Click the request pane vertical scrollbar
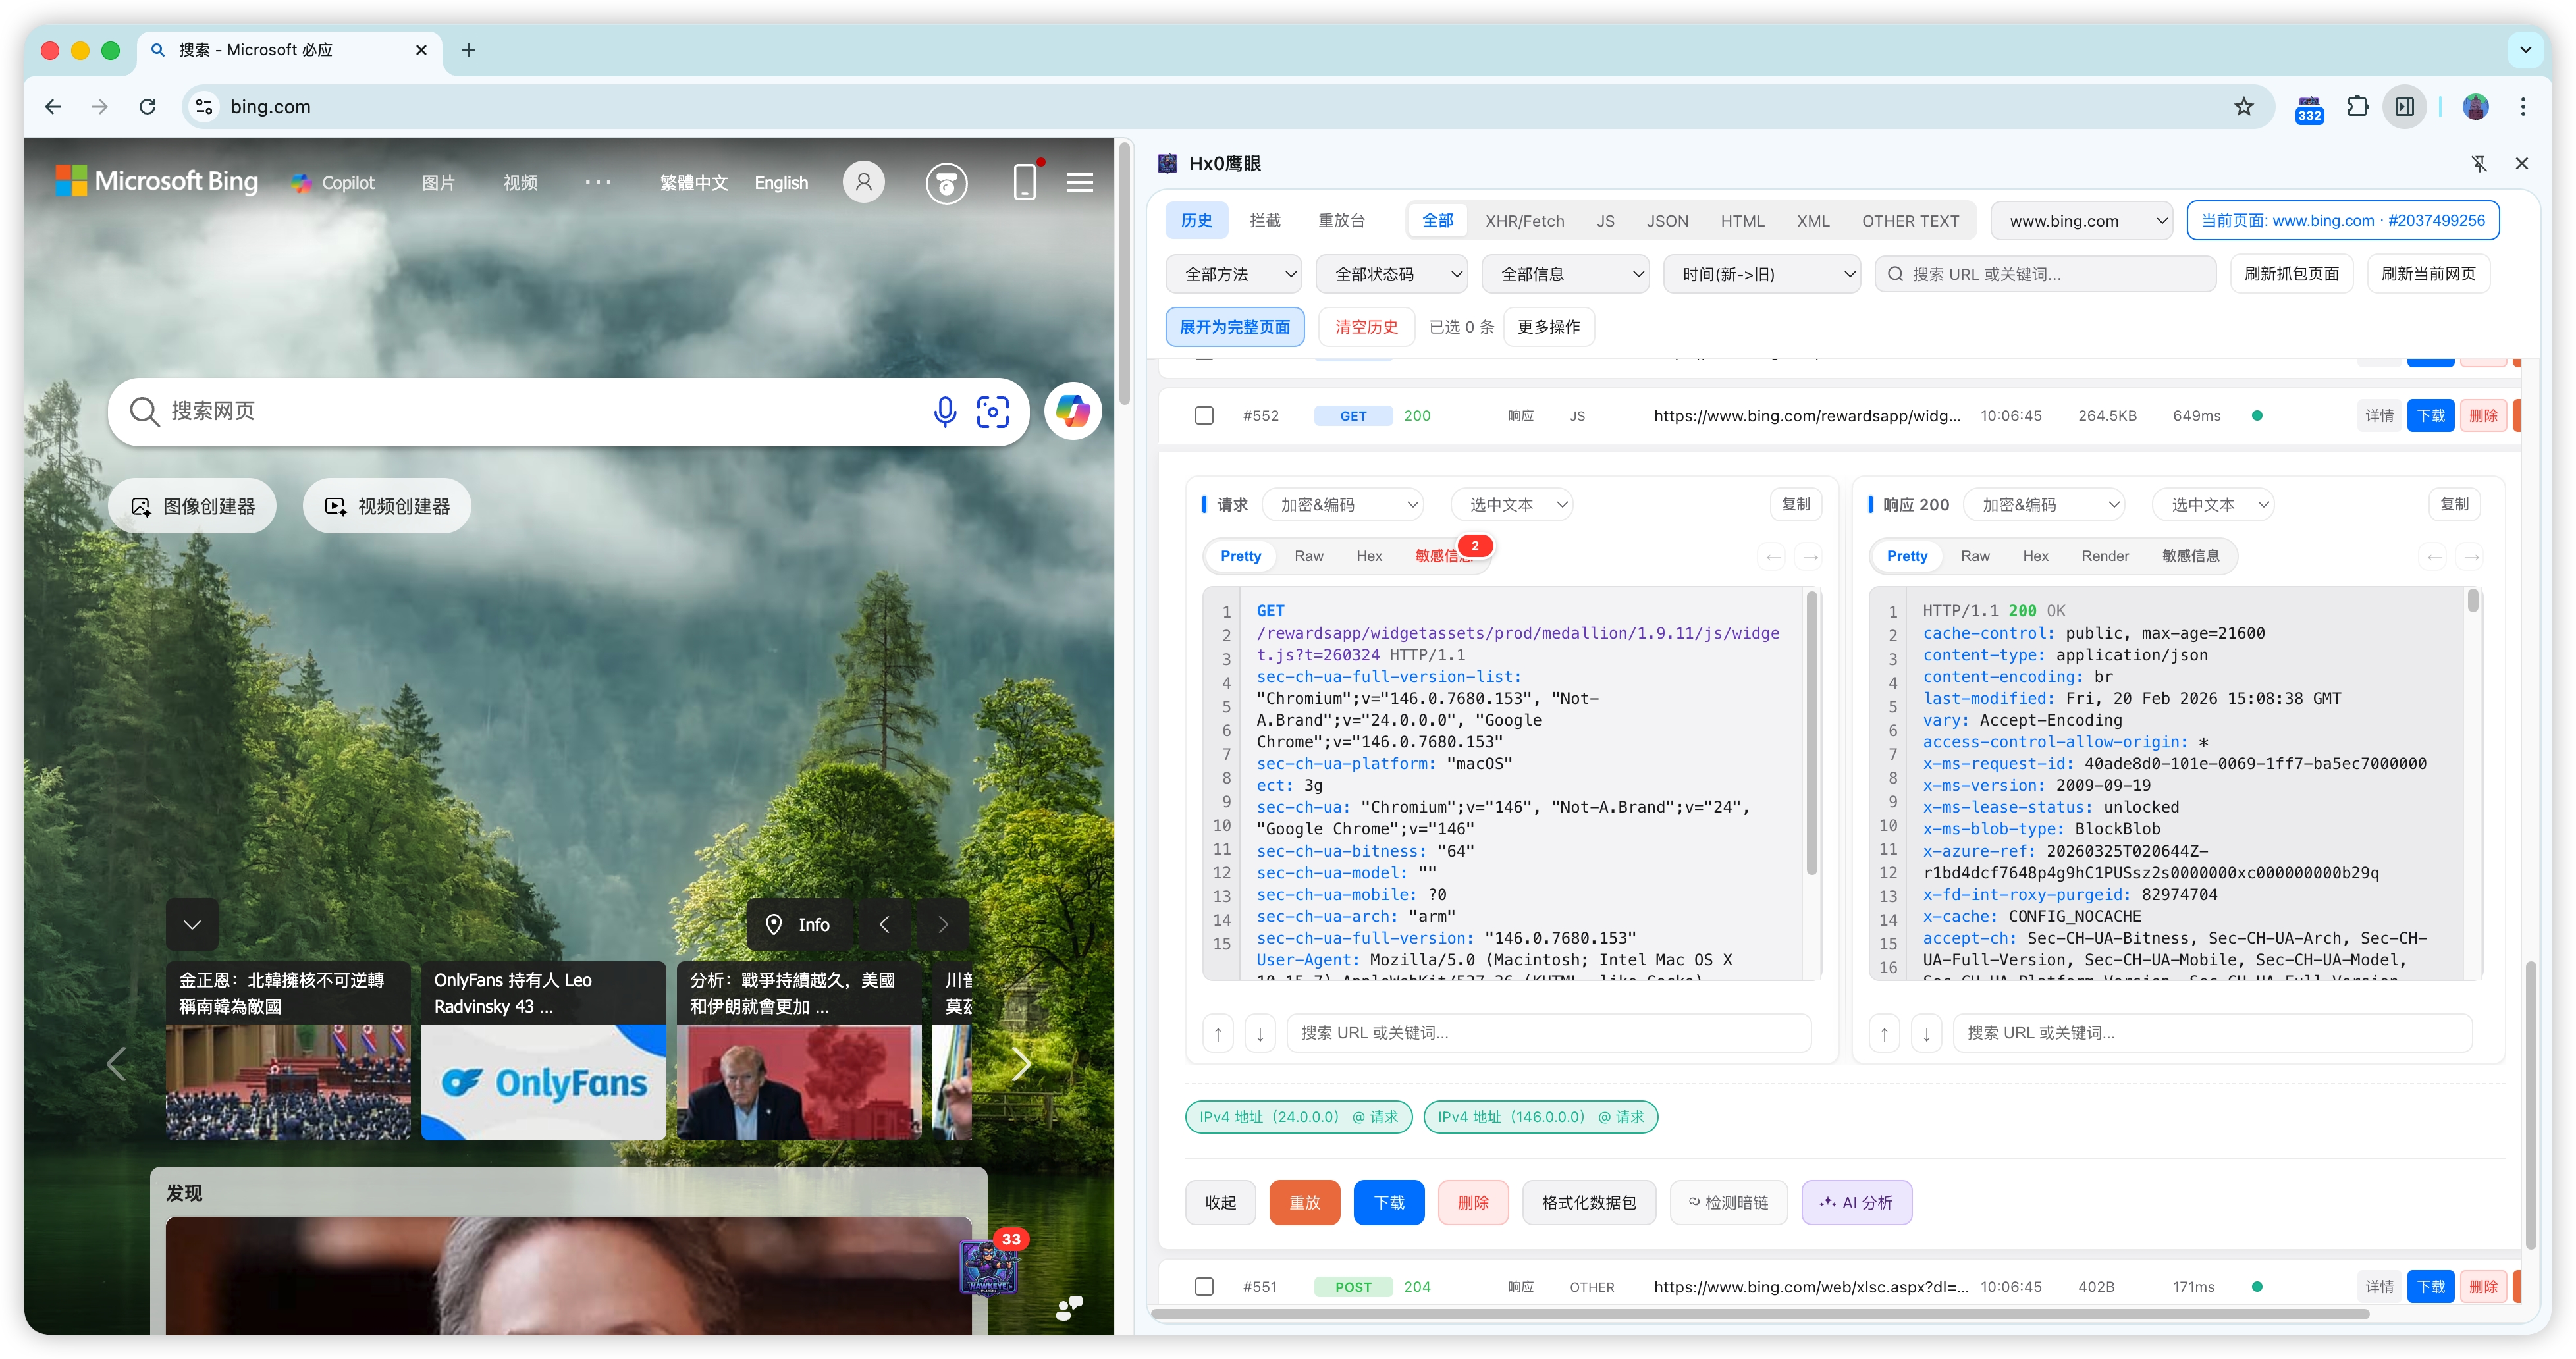 1811,735
